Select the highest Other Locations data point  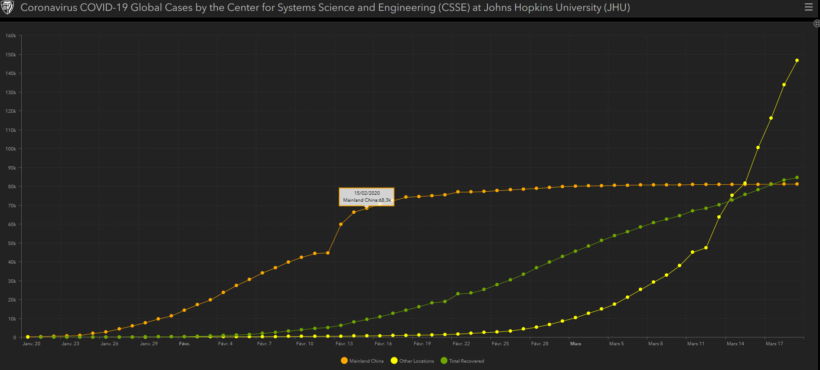pyautogui.click(x=797, y=61)
